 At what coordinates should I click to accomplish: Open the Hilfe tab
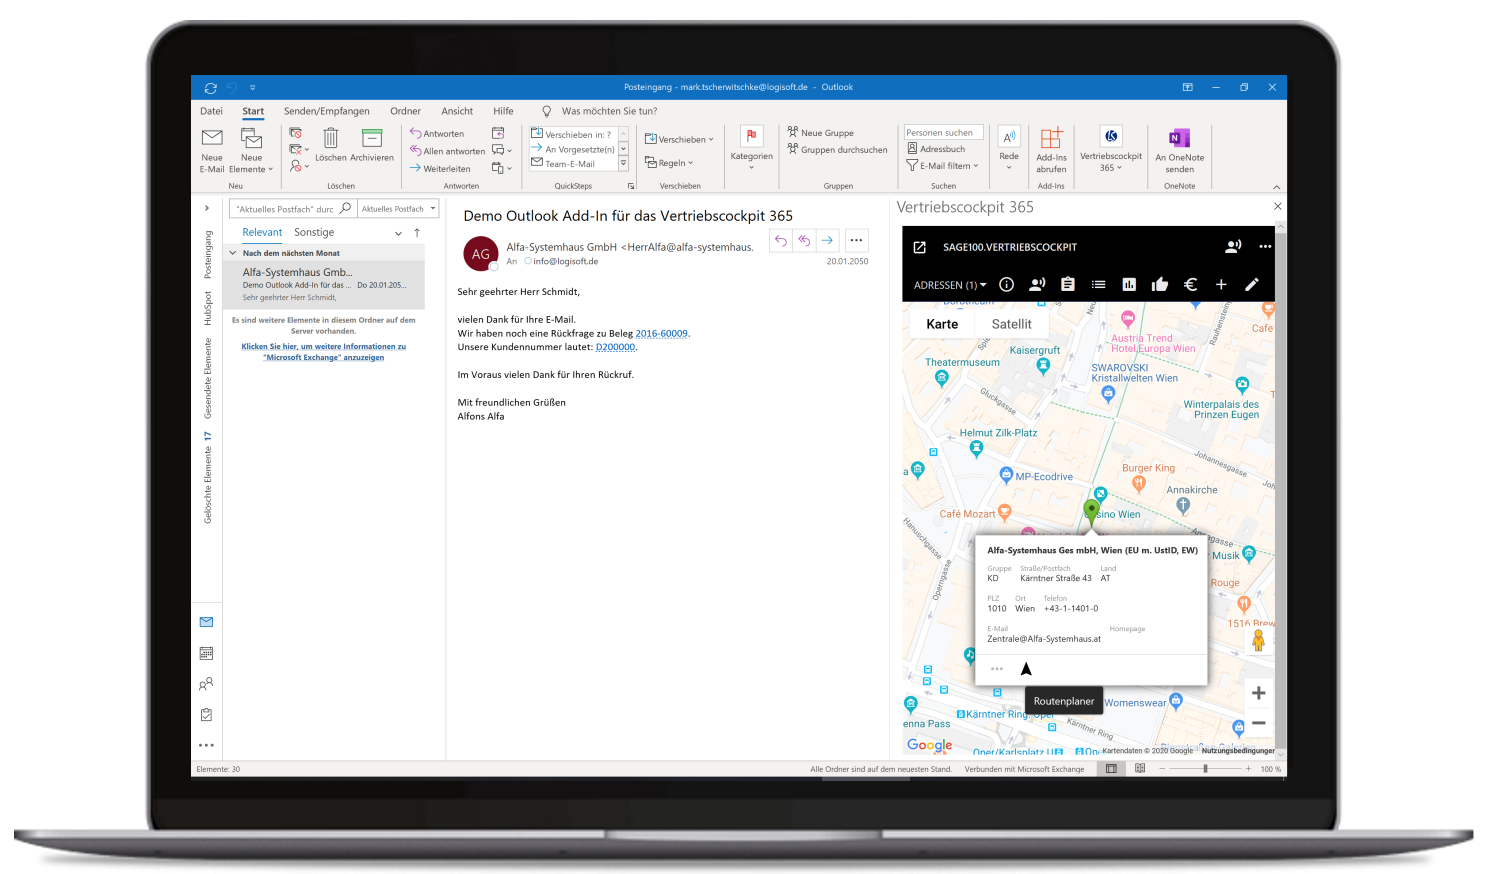point(503,111)
